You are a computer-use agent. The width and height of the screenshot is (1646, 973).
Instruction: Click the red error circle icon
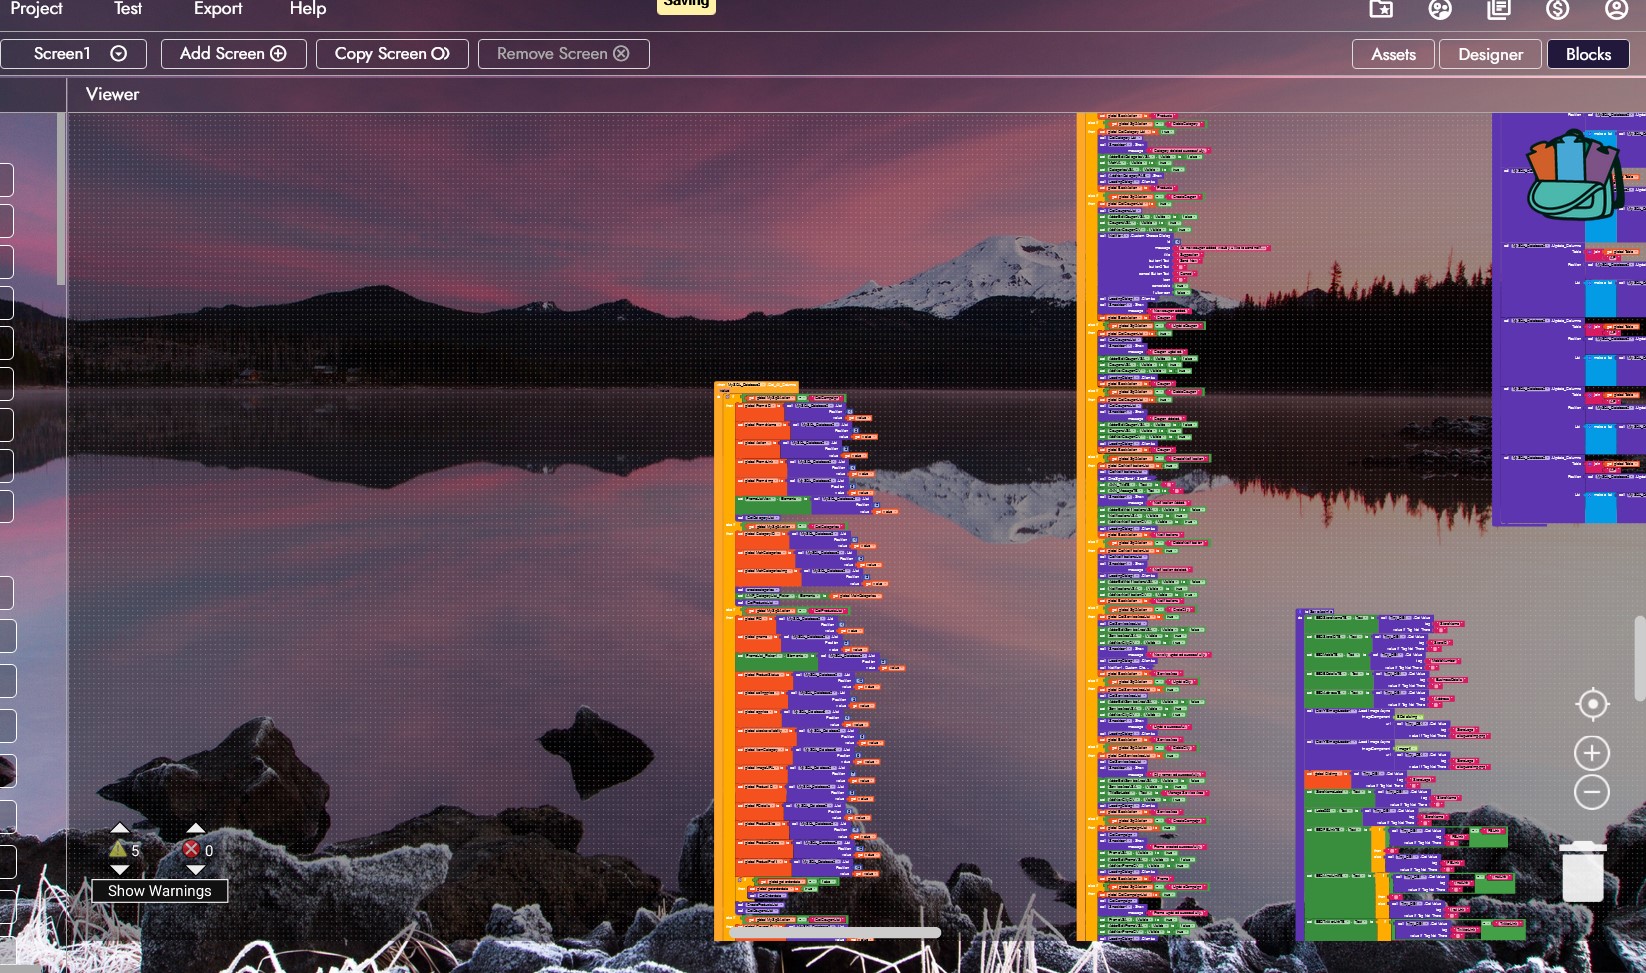pyautogui.click(x=191, y=849)
